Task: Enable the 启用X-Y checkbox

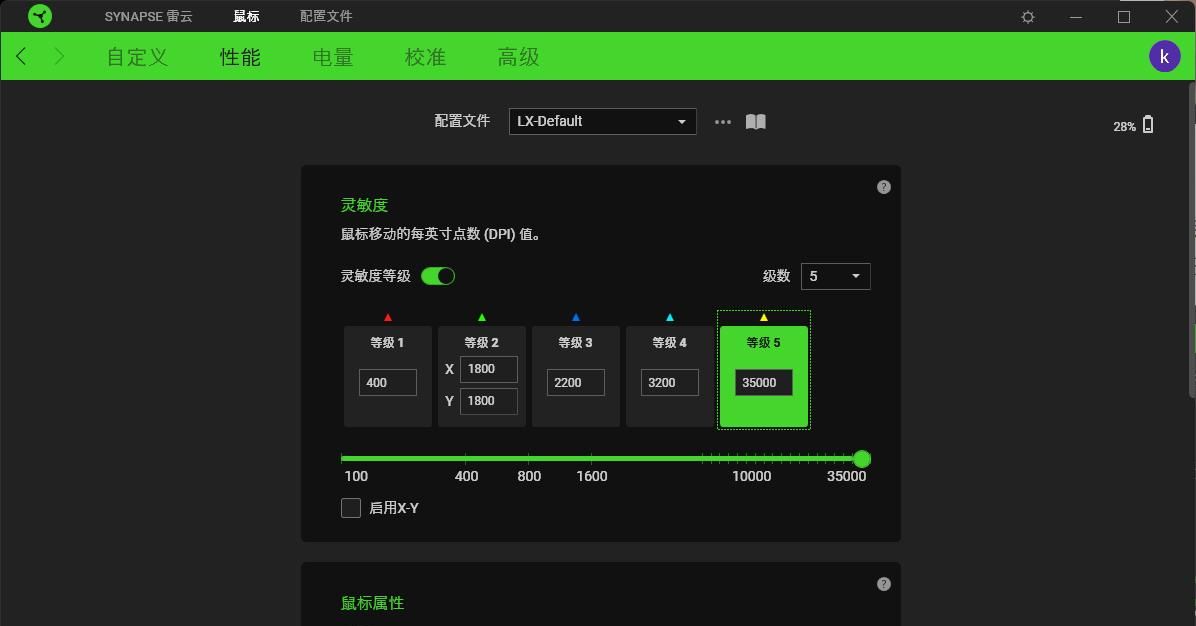Action: pos(351,508)
